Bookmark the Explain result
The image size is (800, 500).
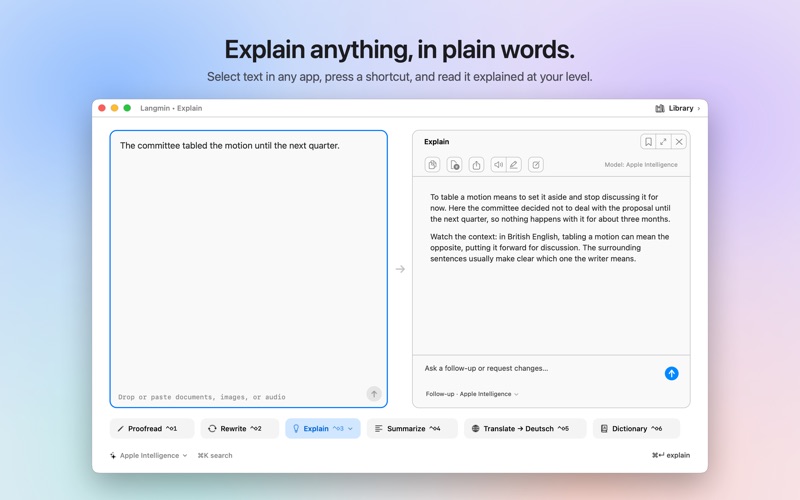pyautogui.click(x=648, y=142)
